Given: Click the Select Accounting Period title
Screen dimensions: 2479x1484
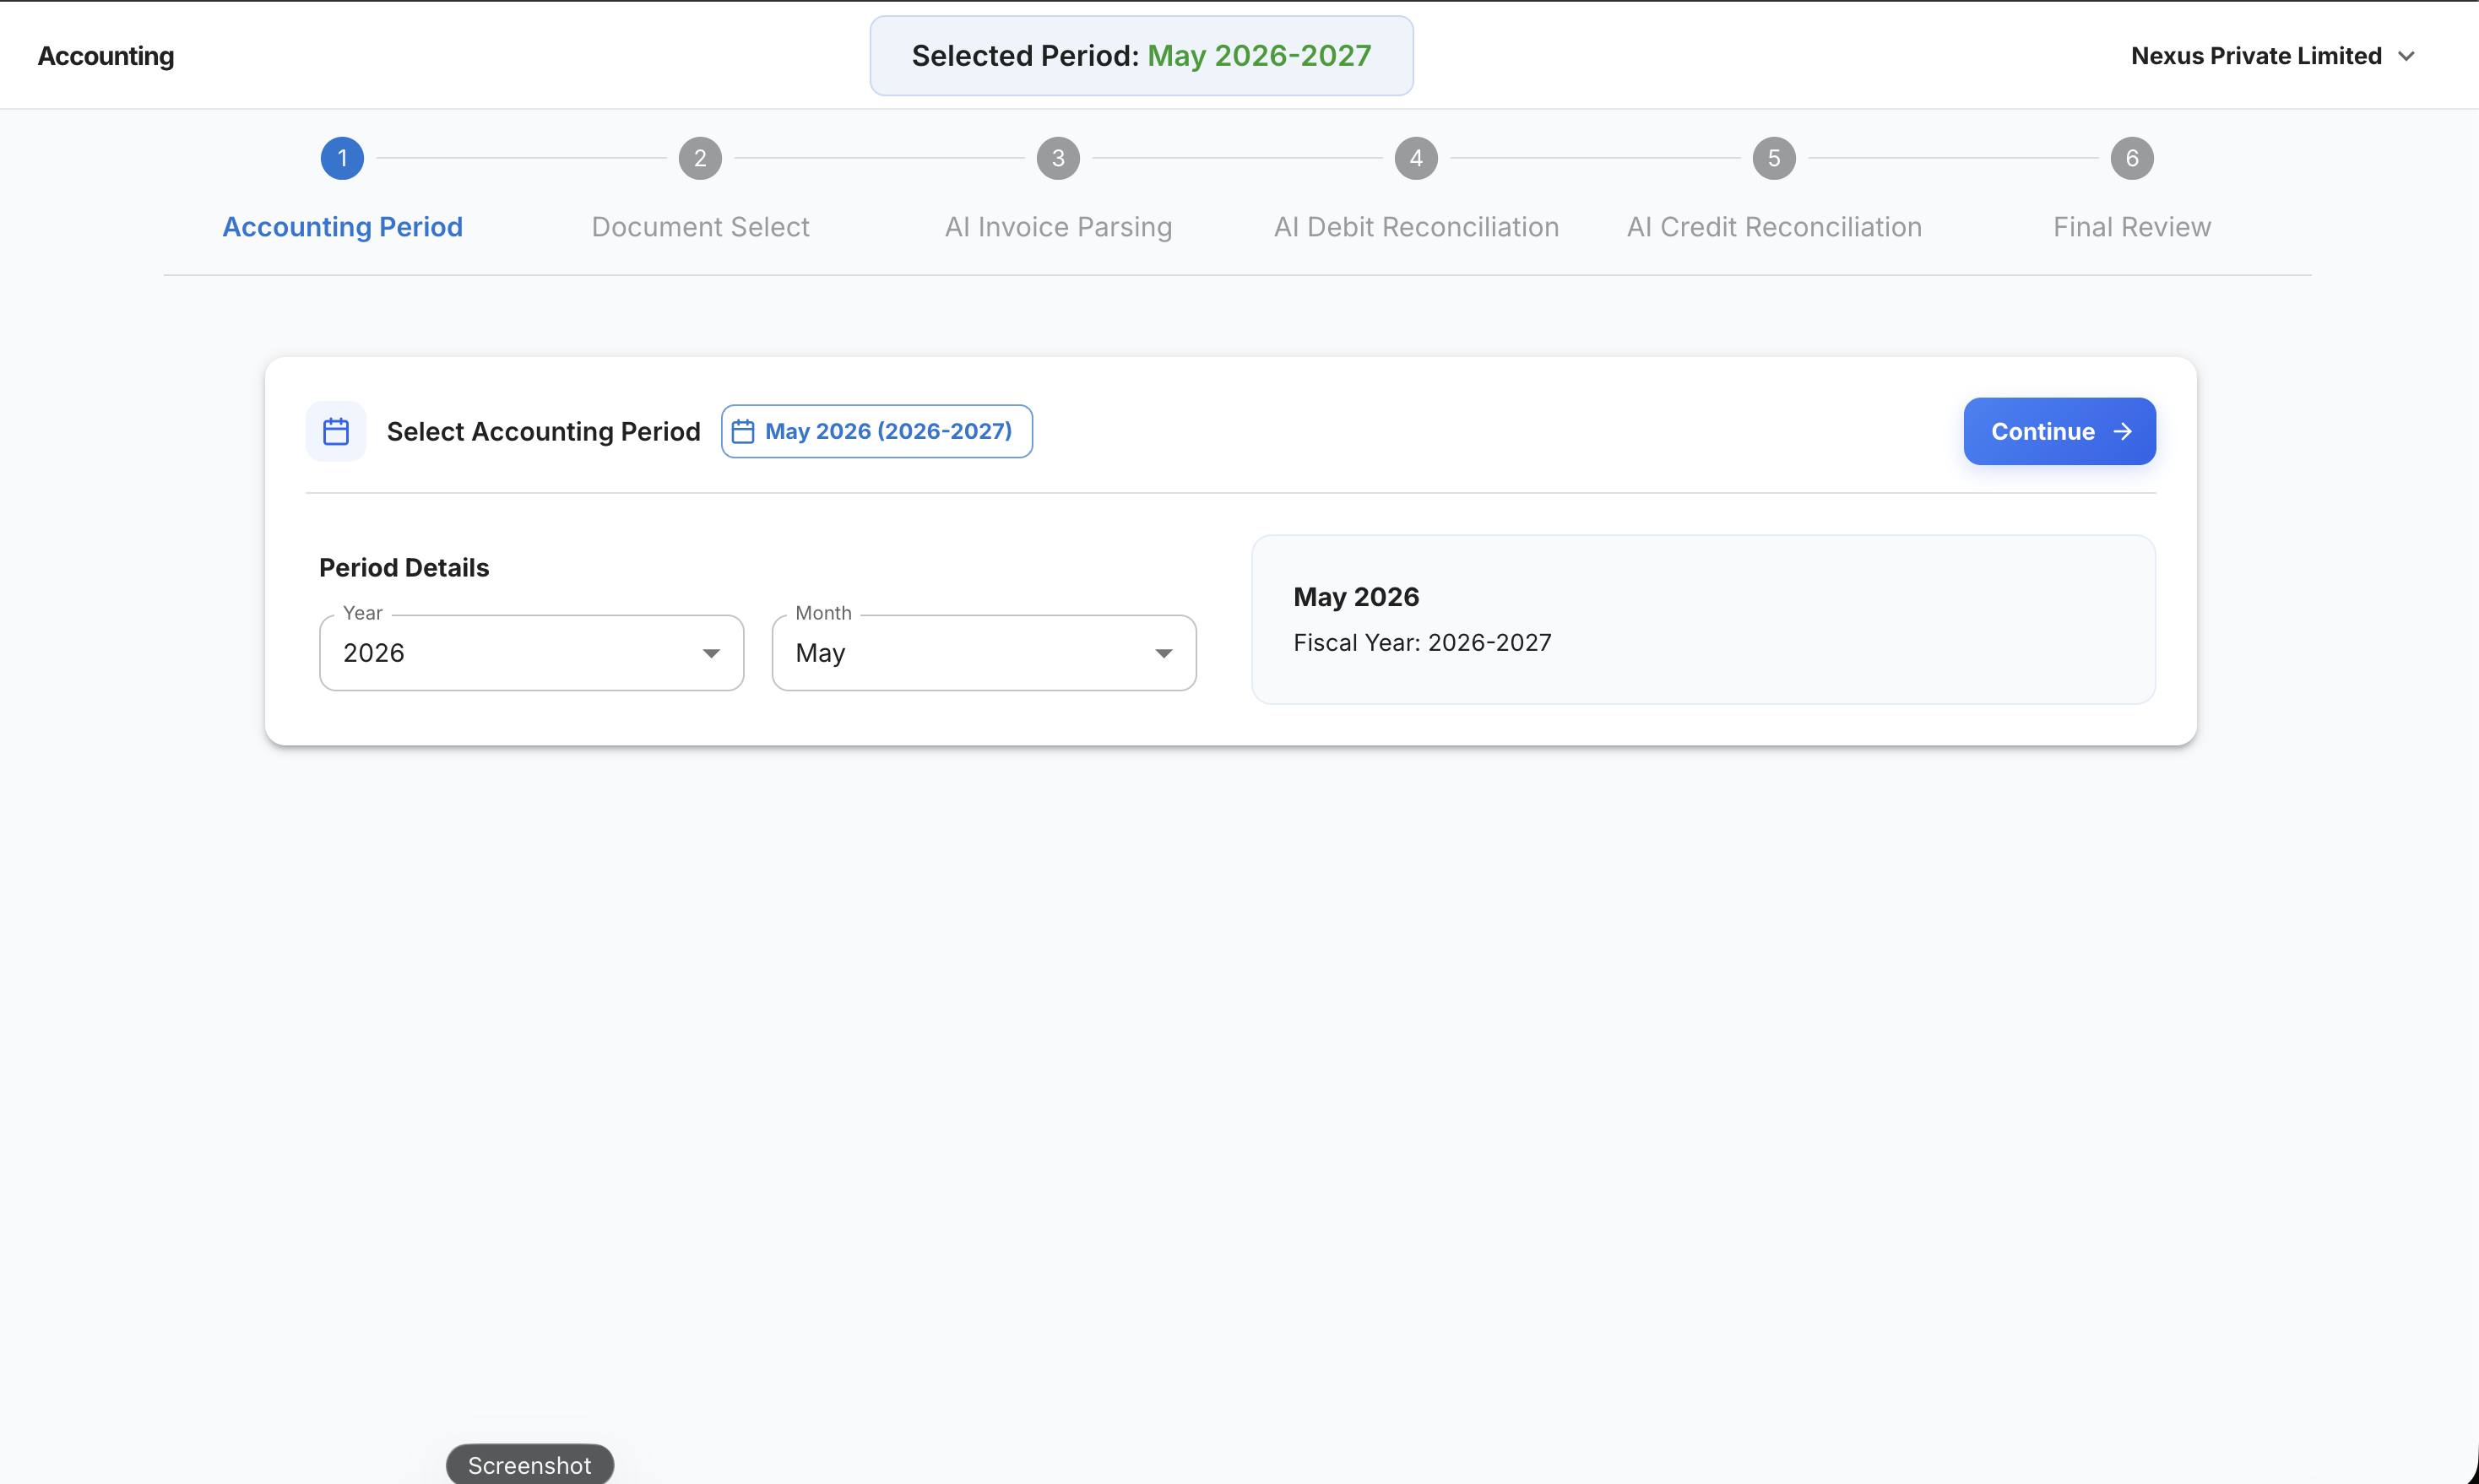Looking at the screenshot, I should click(x=543, y=431).
